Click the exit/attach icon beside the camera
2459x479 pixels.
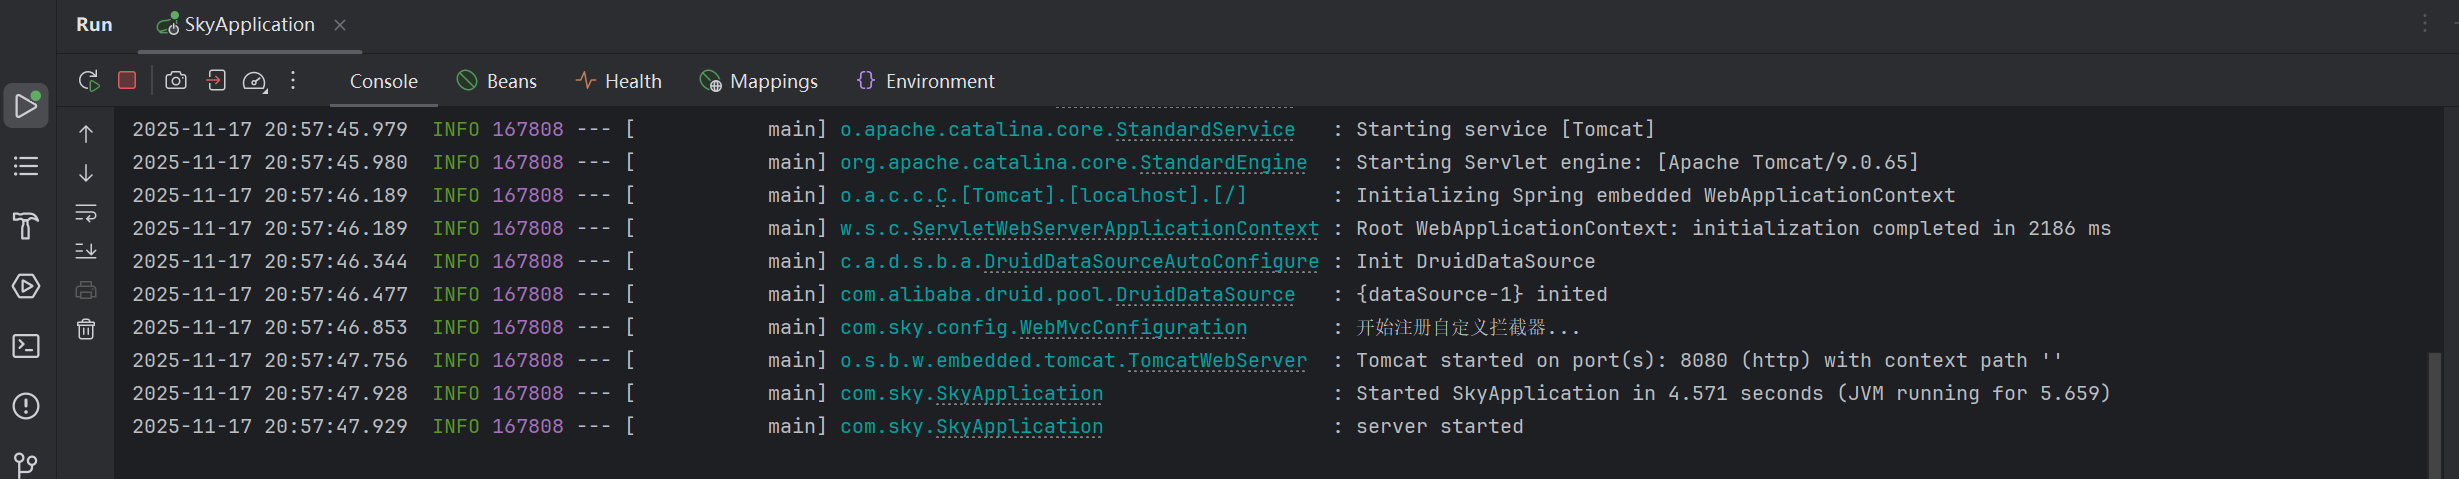[216, 80]
